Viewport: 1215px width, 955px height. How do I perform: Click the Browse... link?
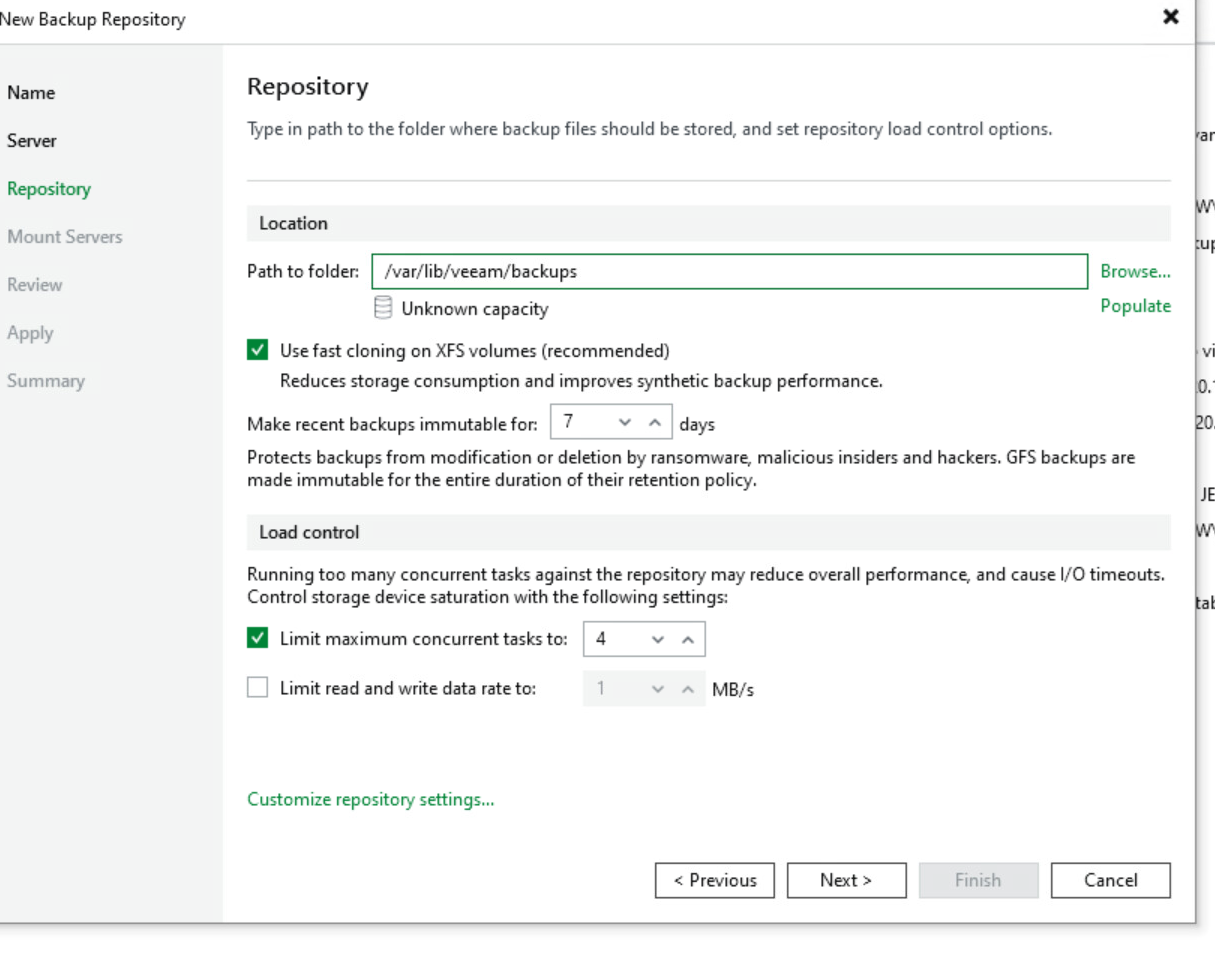click(x=1135, y=271)
